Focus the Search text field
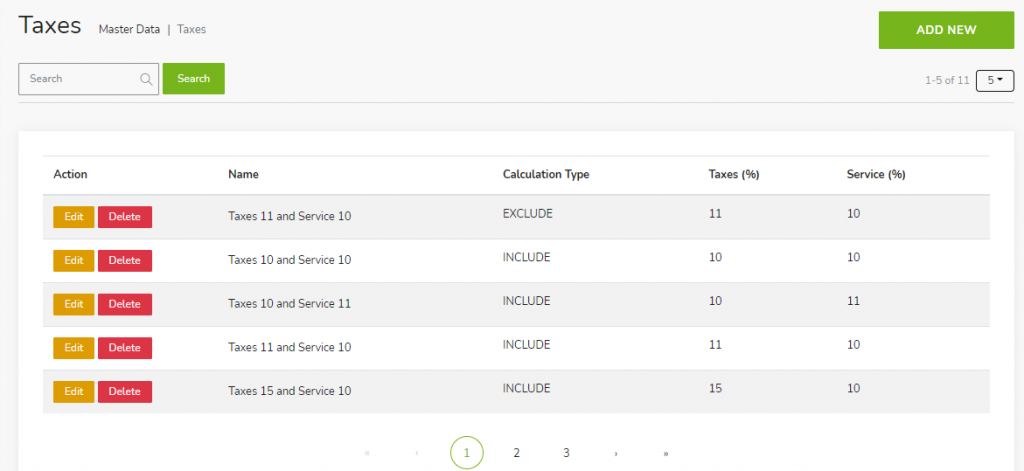The width and height of the screenshot is (1024, 471). (x=88, y=79)
